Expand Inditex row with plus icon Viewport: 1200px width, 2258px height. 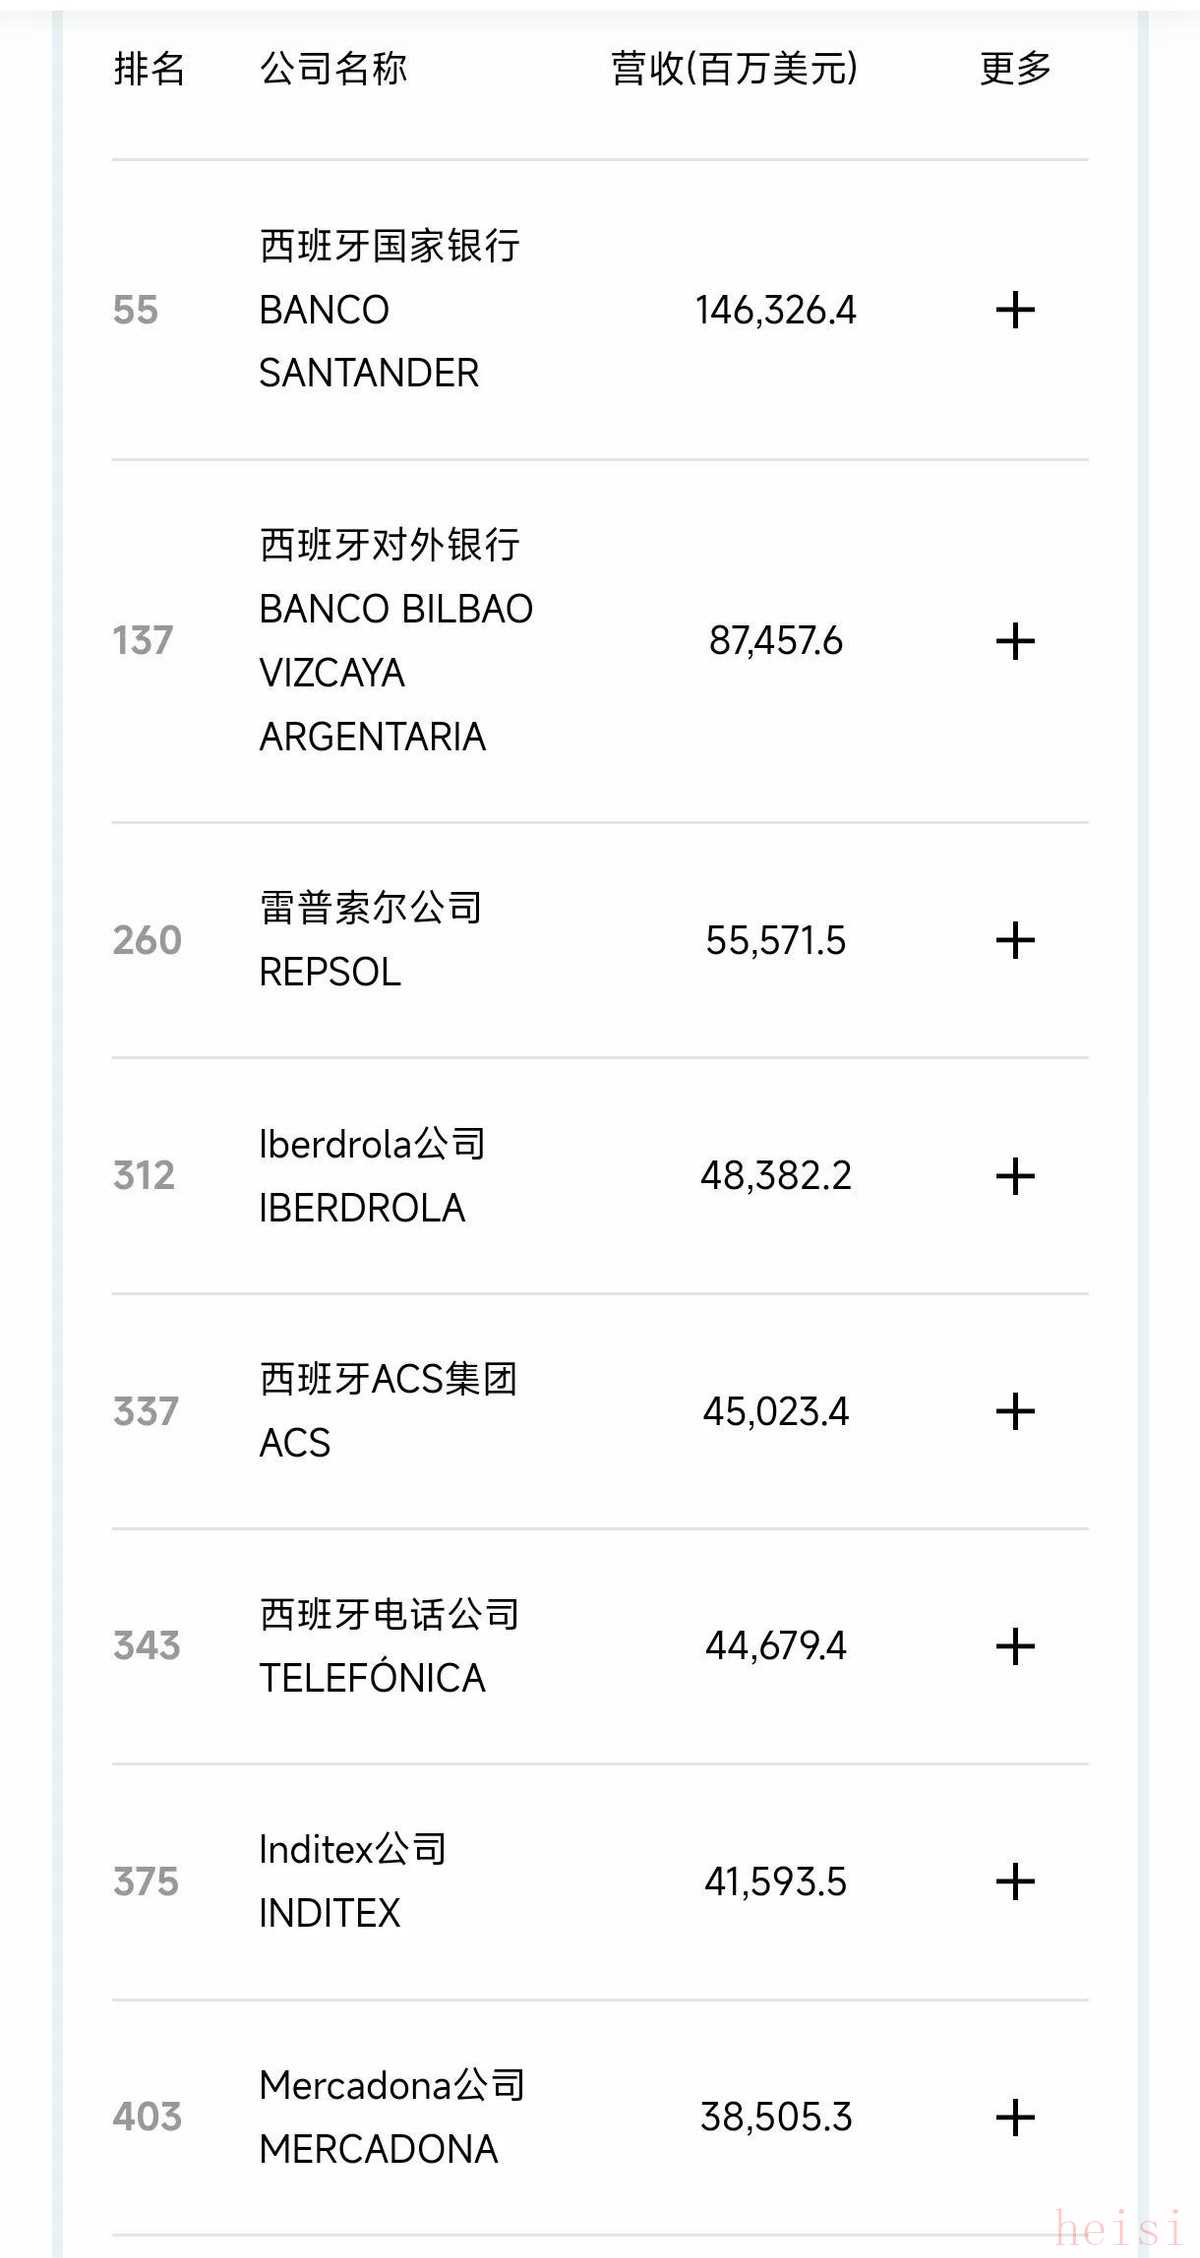pyautogui.click(x=1015, y=1882)
